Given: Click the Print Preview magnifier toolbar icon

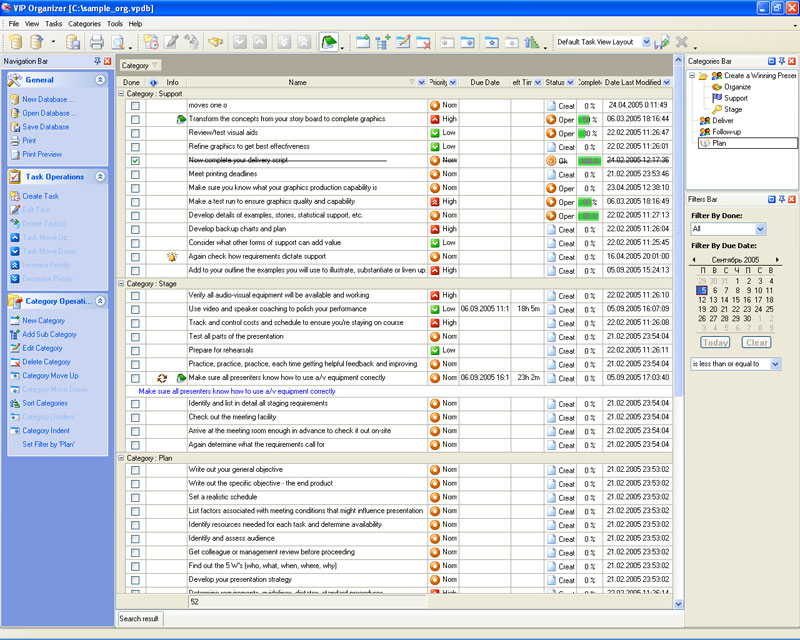Looking at the screenshot, I should pyautogui.click(x=118, y=42).
